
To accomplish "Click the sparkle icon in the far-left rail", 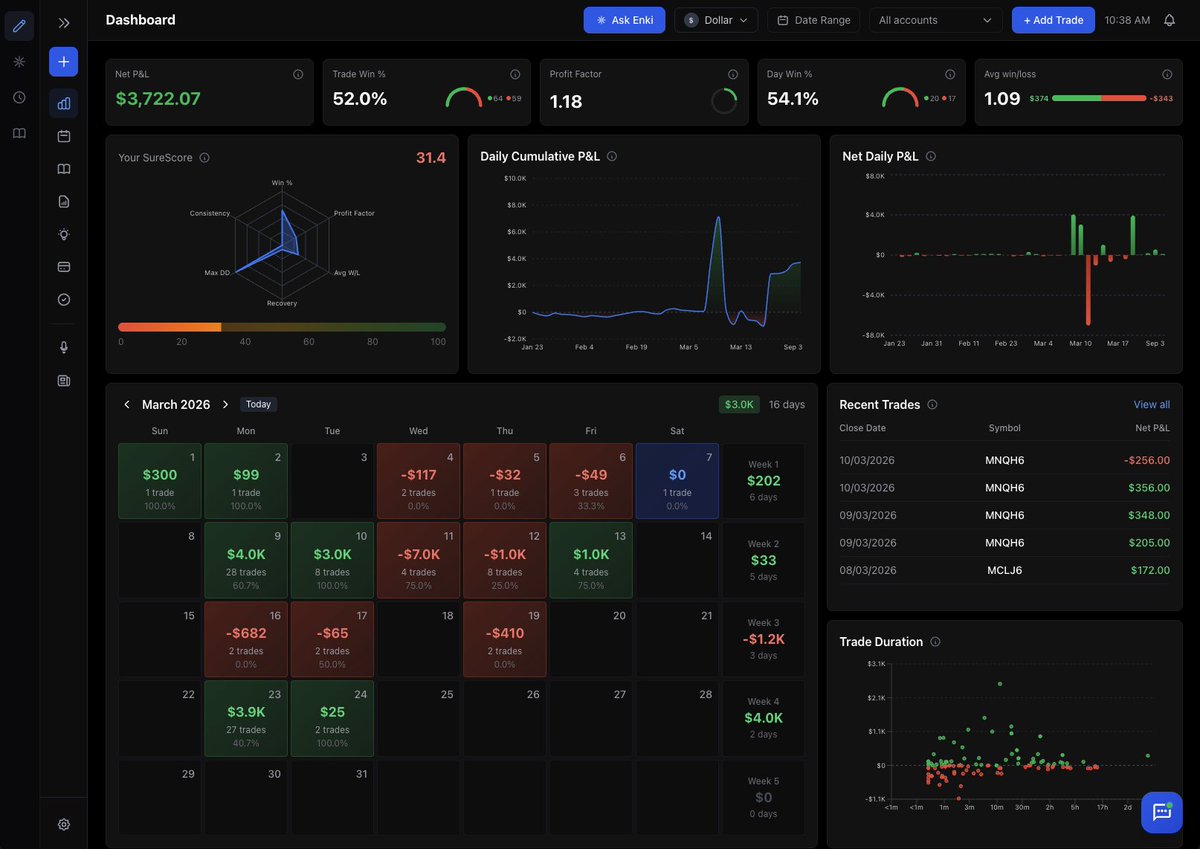I will coord(19,62).
